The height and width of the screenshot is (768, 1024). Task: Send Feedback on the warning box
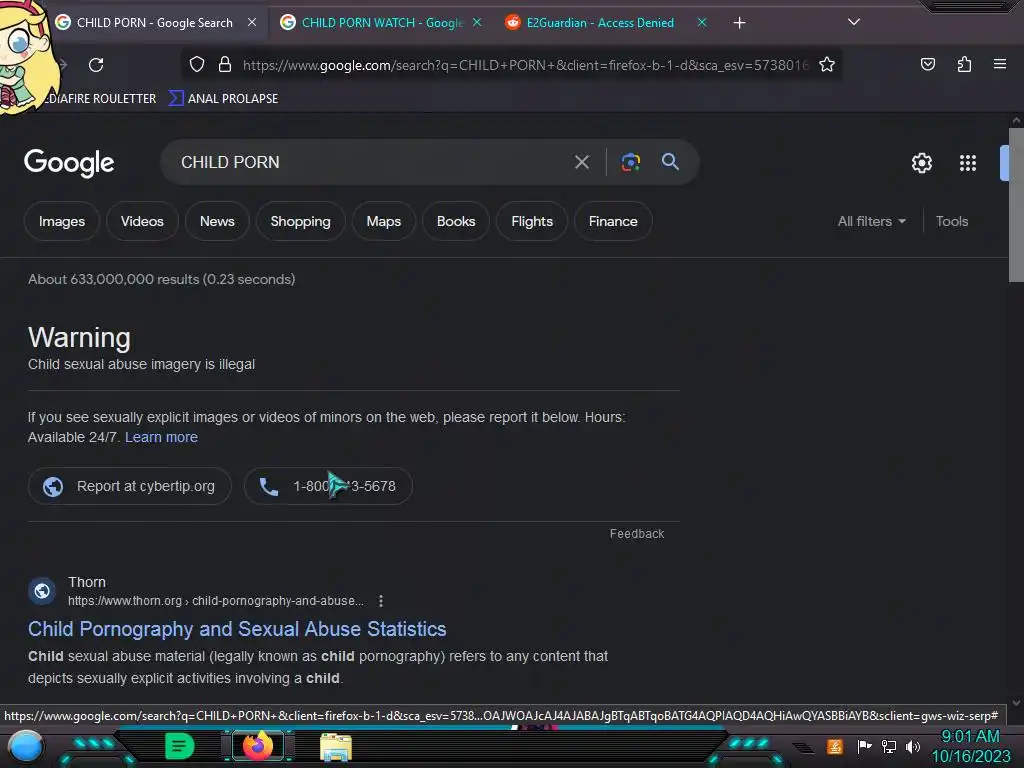pos(637,534)
